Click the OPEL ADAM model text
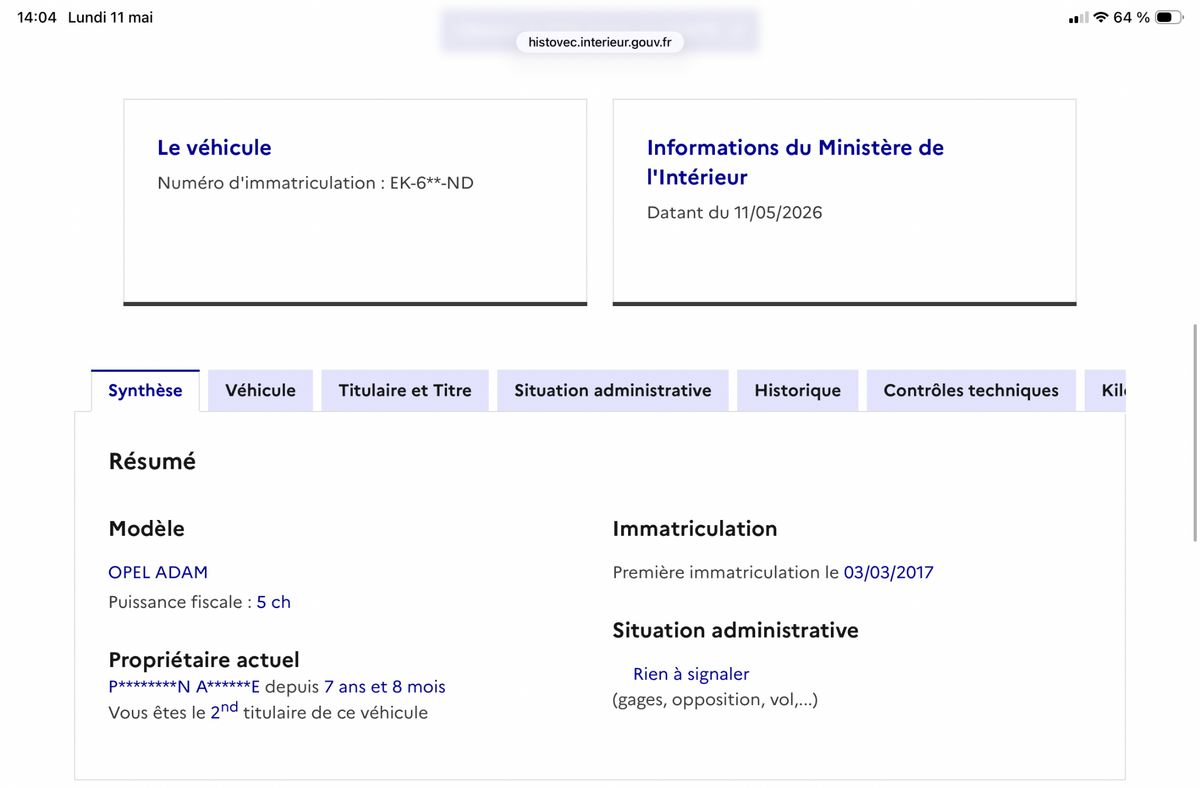Screen dimensions: 1200x788 (158, 572)
